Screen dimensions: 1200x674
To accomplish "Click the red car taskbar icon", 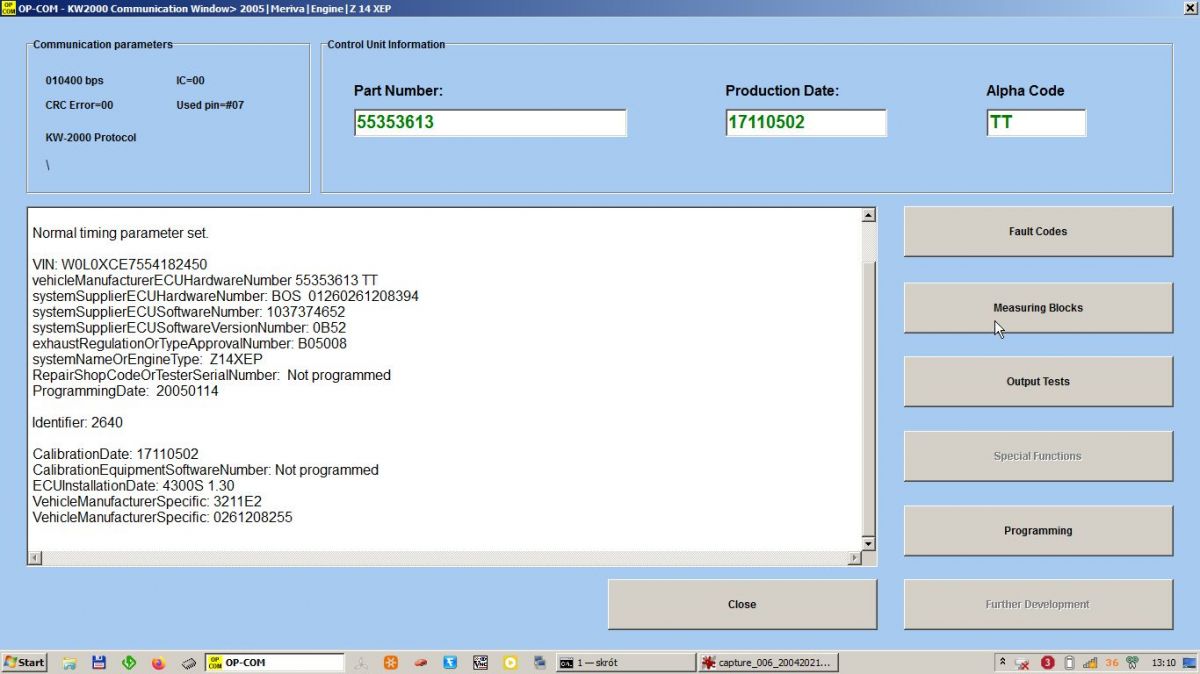I will tap(421, 662).
